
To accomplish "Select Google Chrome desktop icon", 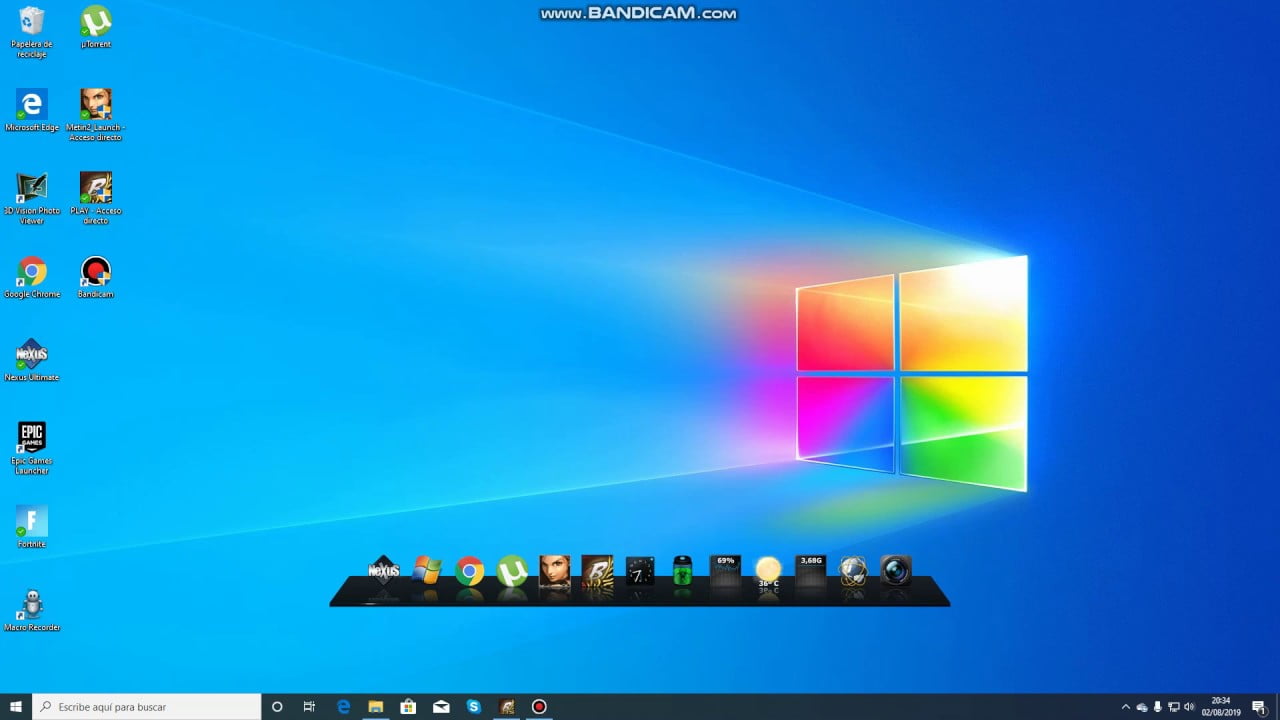I will (x=31, y=277).
